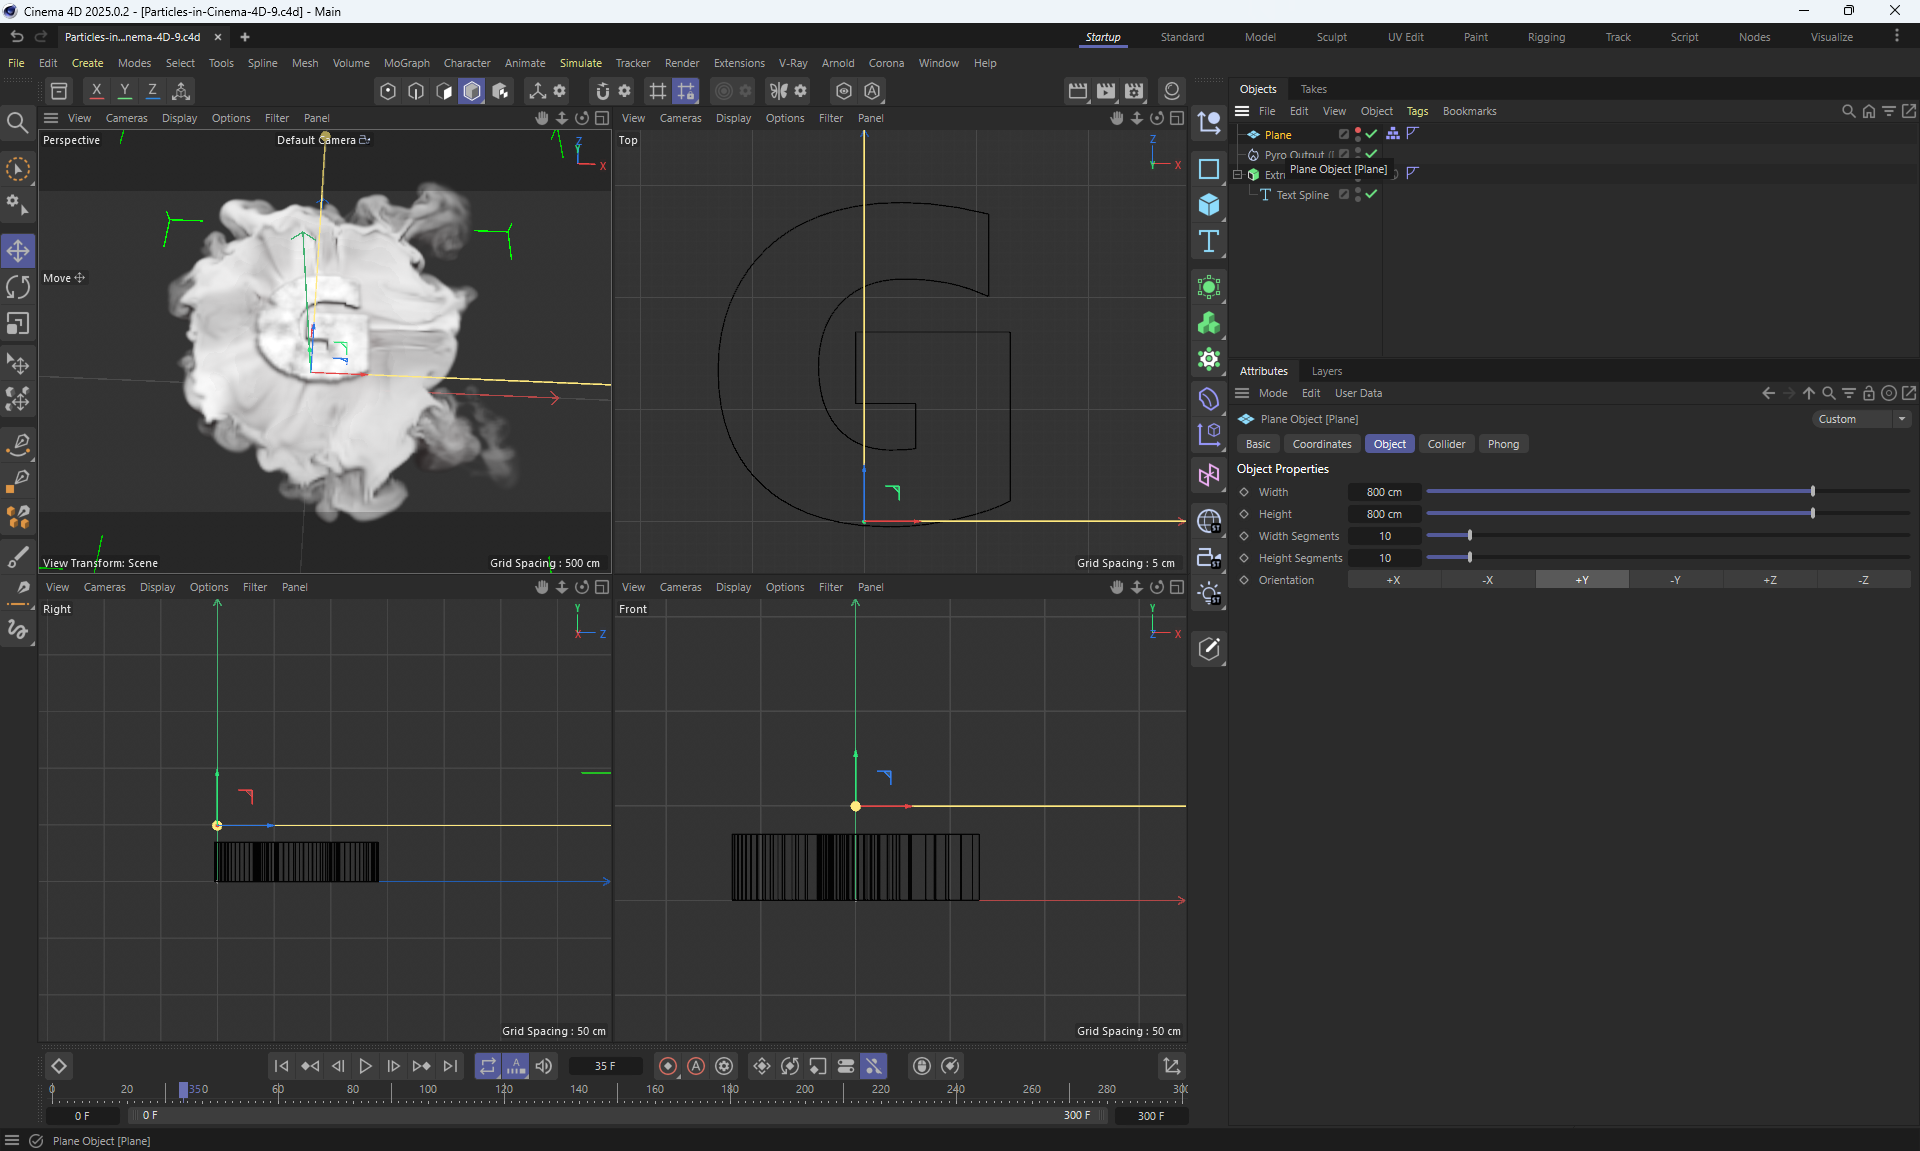The width and height of the screenshot is (1920, 1151).
Task: Adjust the Width Segments slider
Action: [1469, 536]
